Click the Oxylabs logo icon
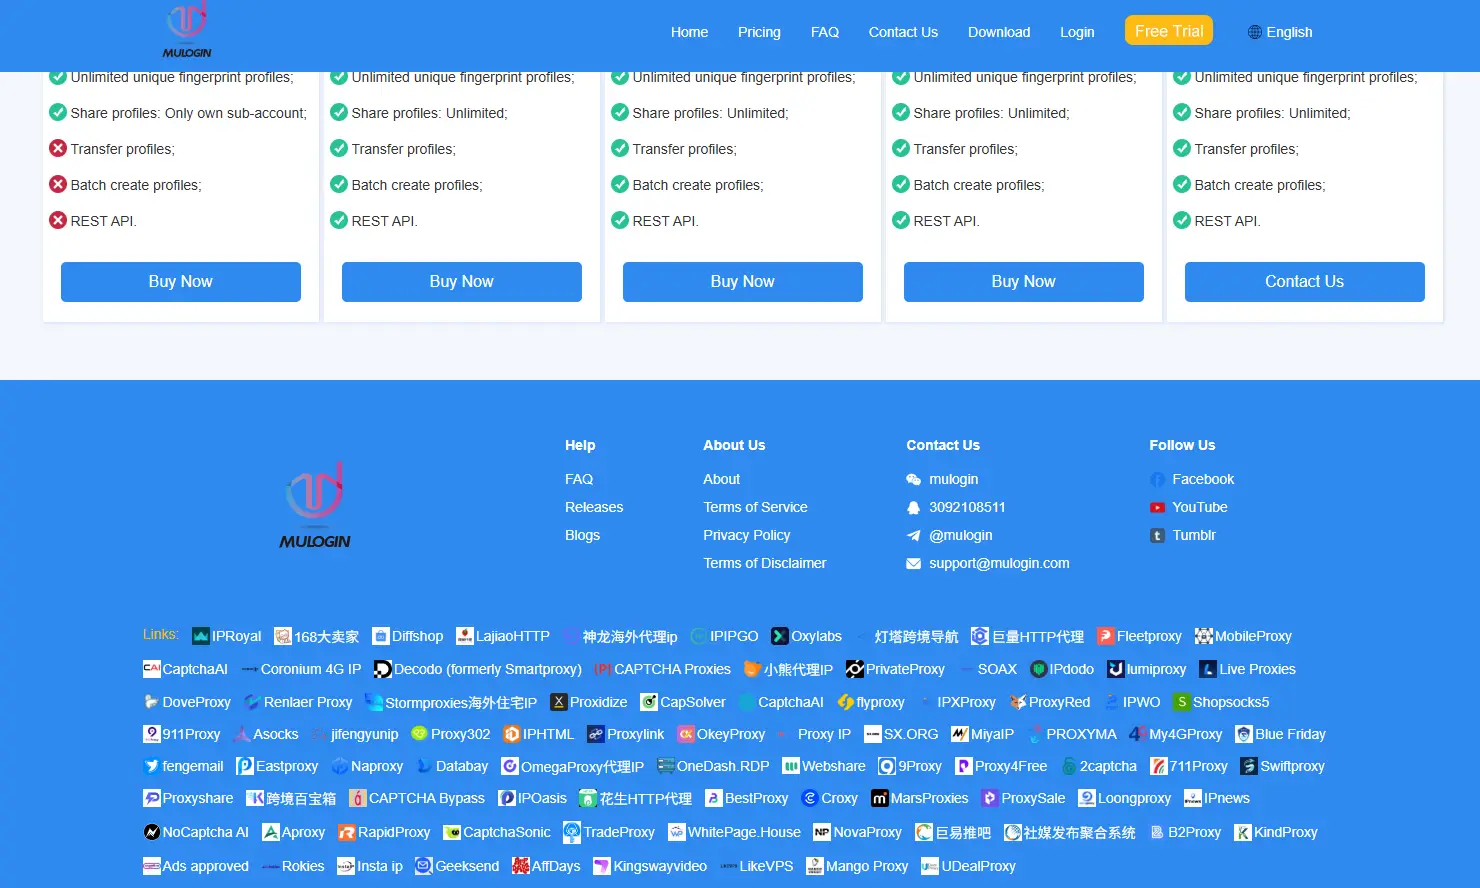The width and height of the screenshot is (1480, 888). [780, 636]
